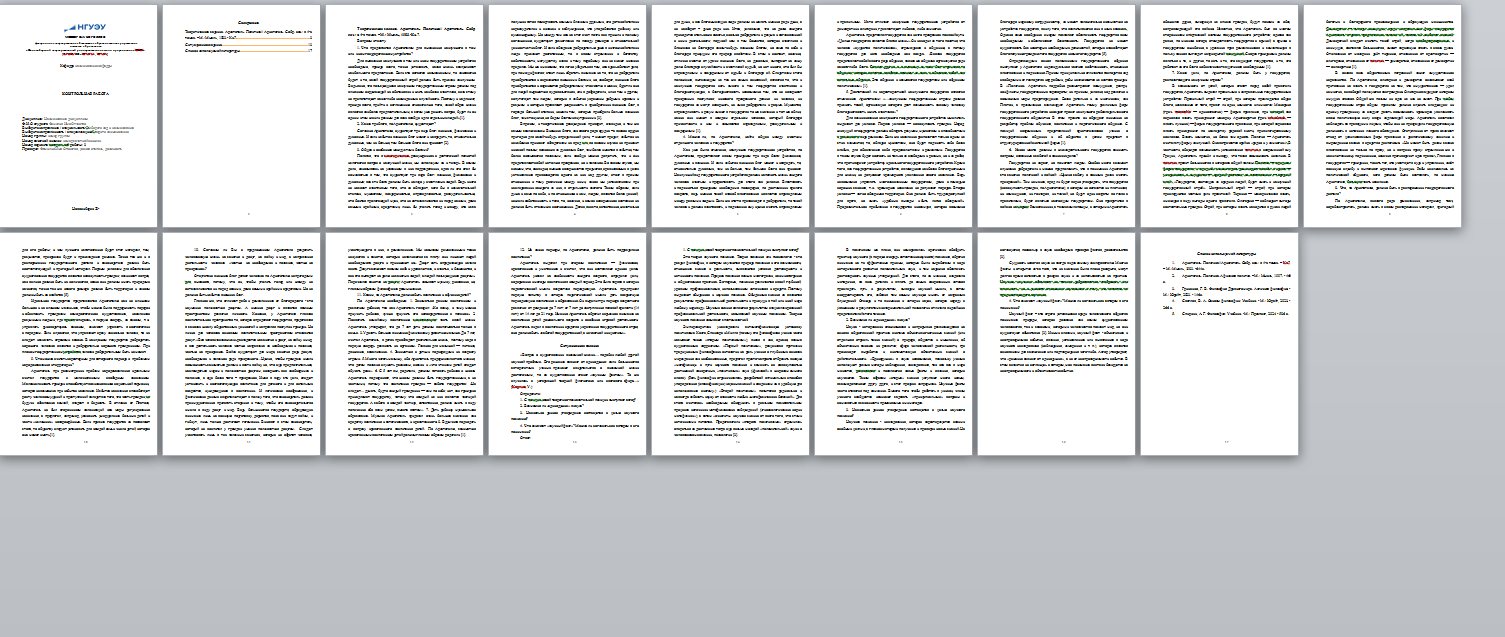Screen dimensions: 1505x637
Task: Click the red-highlighted word on the title page
Action: coord(140,50)
